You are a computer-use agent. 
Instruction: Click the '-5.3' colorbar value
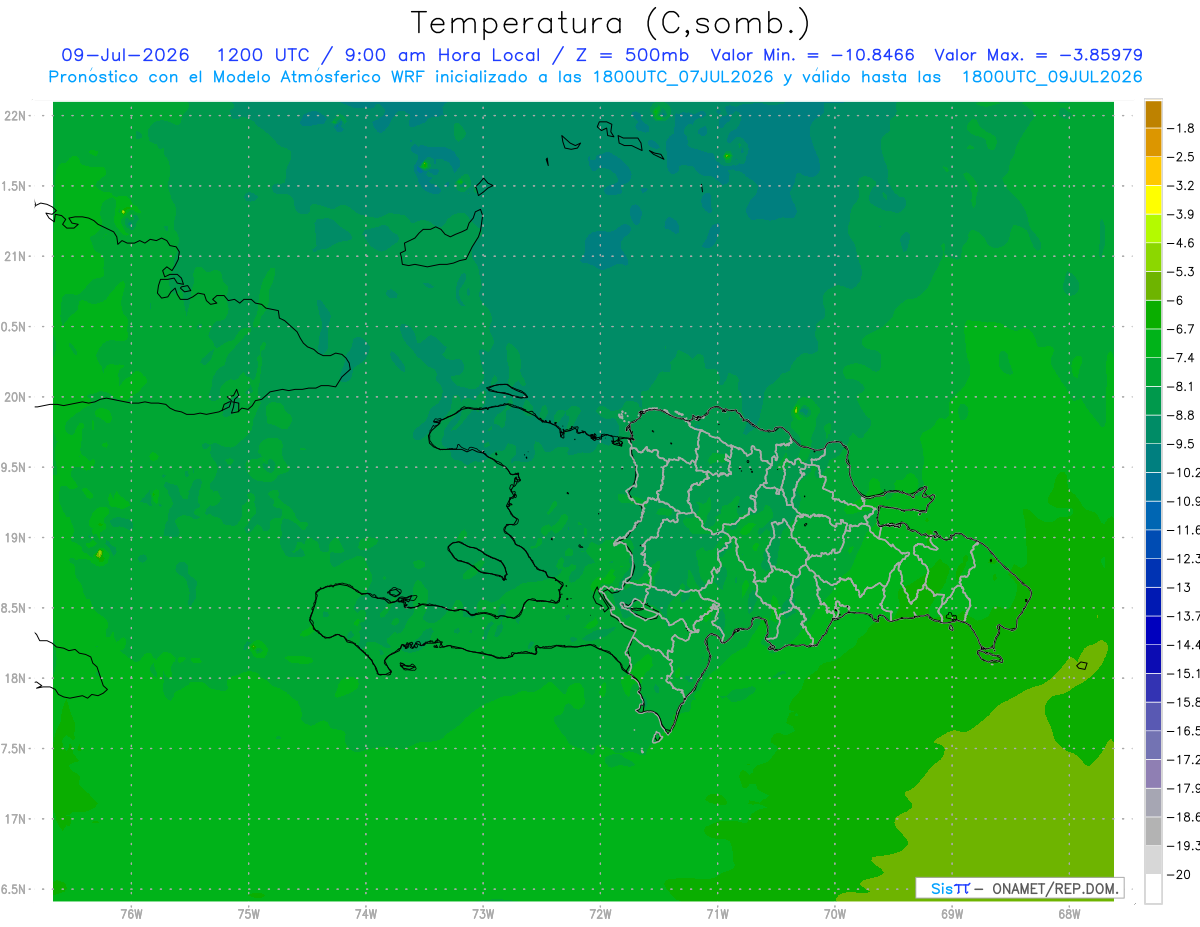[1181, 271]
